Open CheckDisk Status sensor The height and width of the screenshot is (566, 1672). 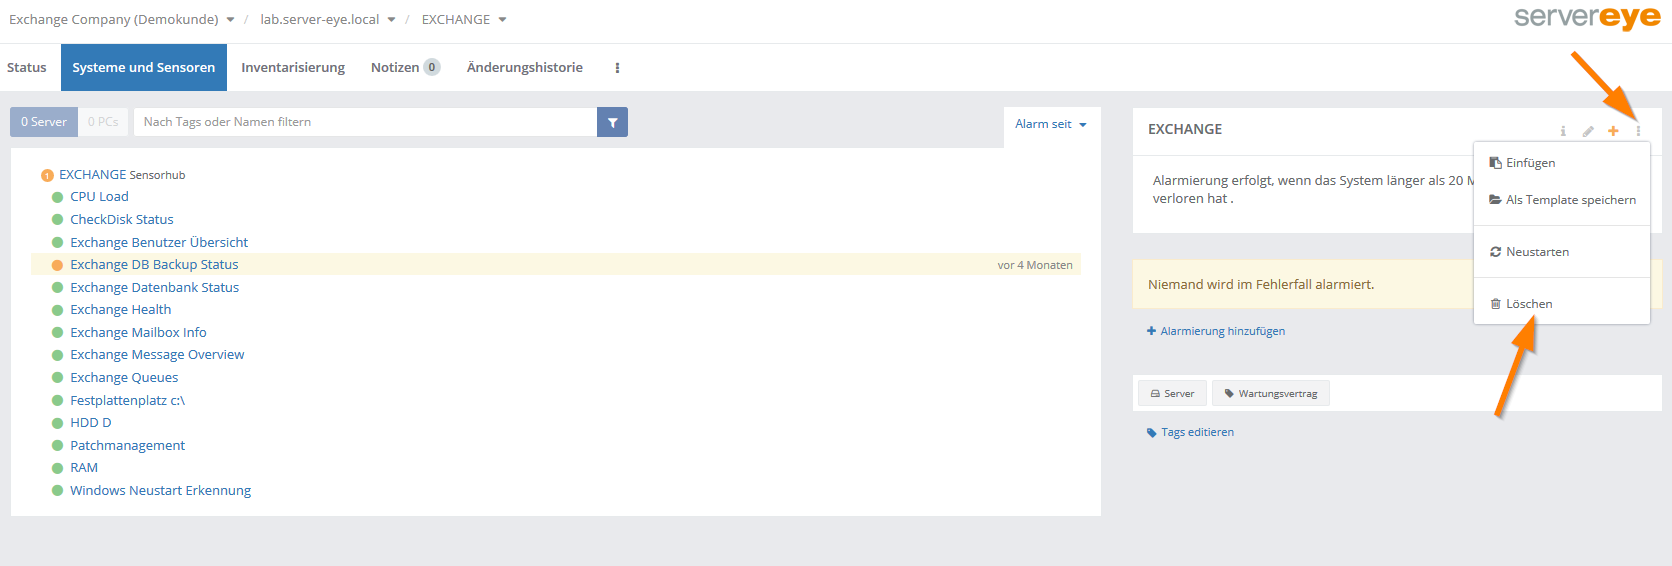tap(122, 220)
